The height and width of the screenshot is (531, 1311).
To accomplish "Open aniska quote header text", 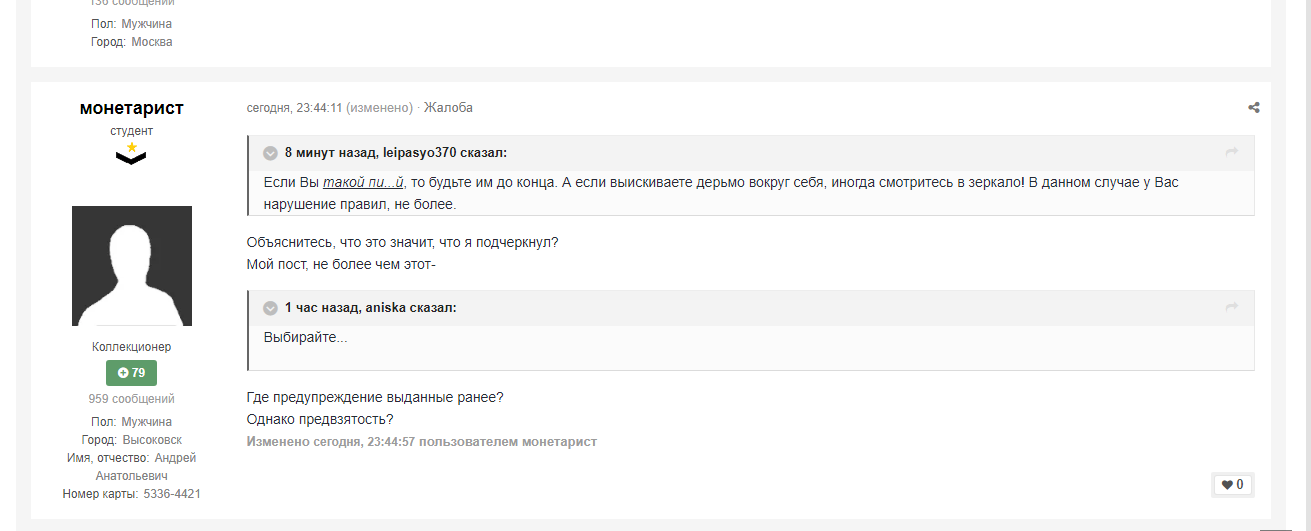I will coord(371,308).
